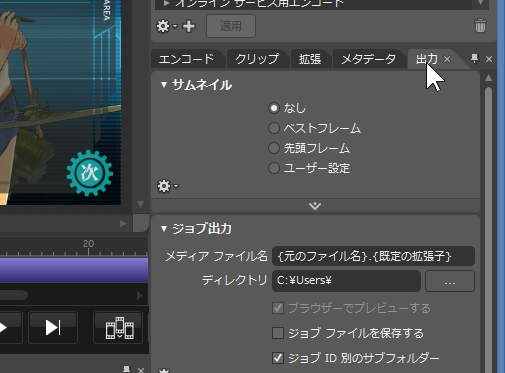Close the bottom-left panel
The image size is (505, 373).
pos(141,370)
